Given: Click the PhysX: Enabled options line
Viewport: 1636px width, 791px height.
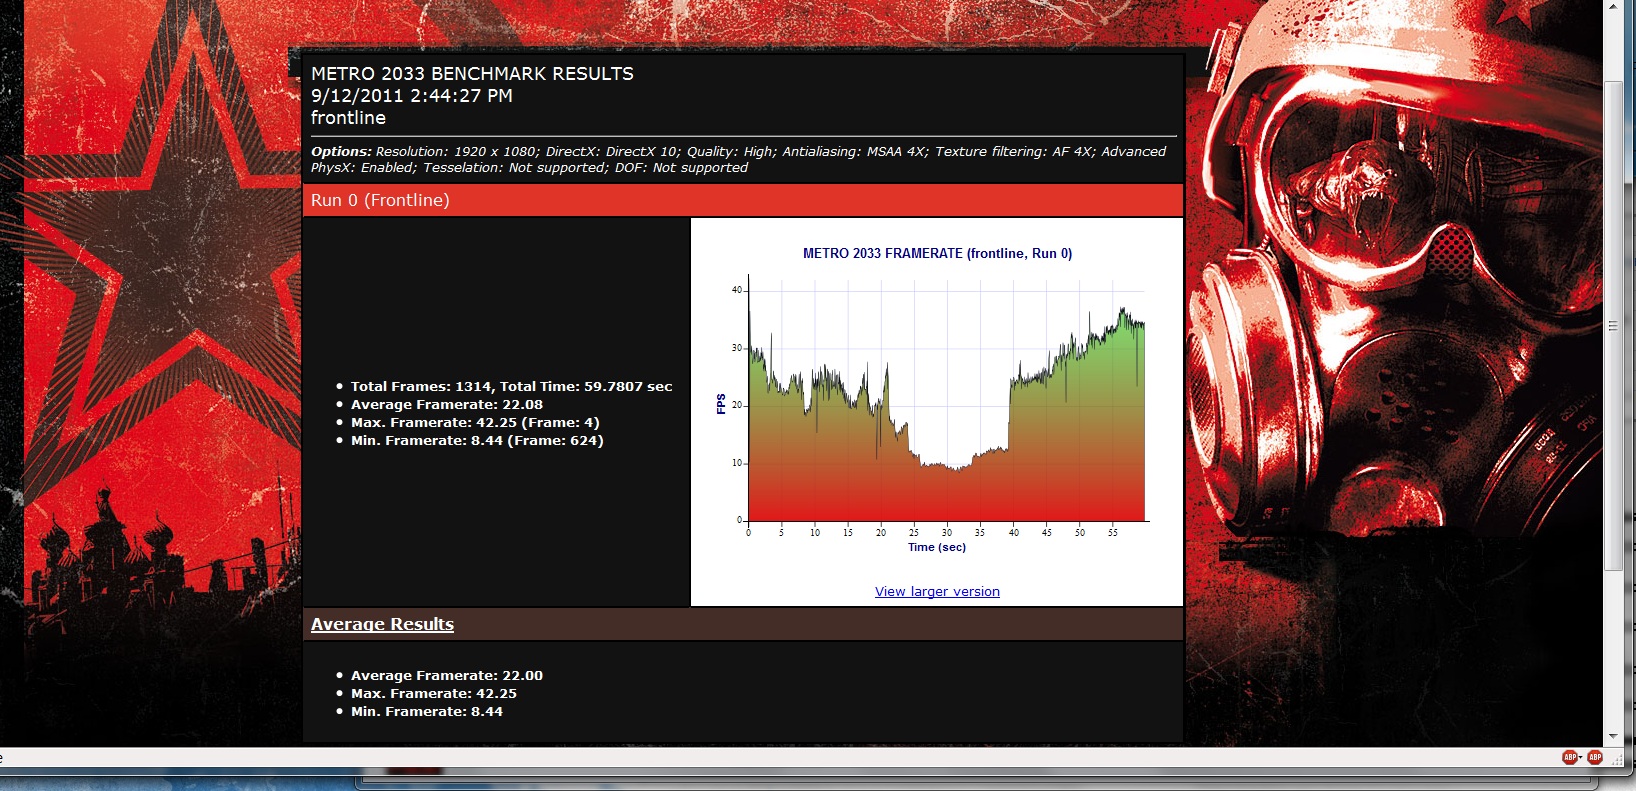Looking at the screenshot, I should [529, 167].
